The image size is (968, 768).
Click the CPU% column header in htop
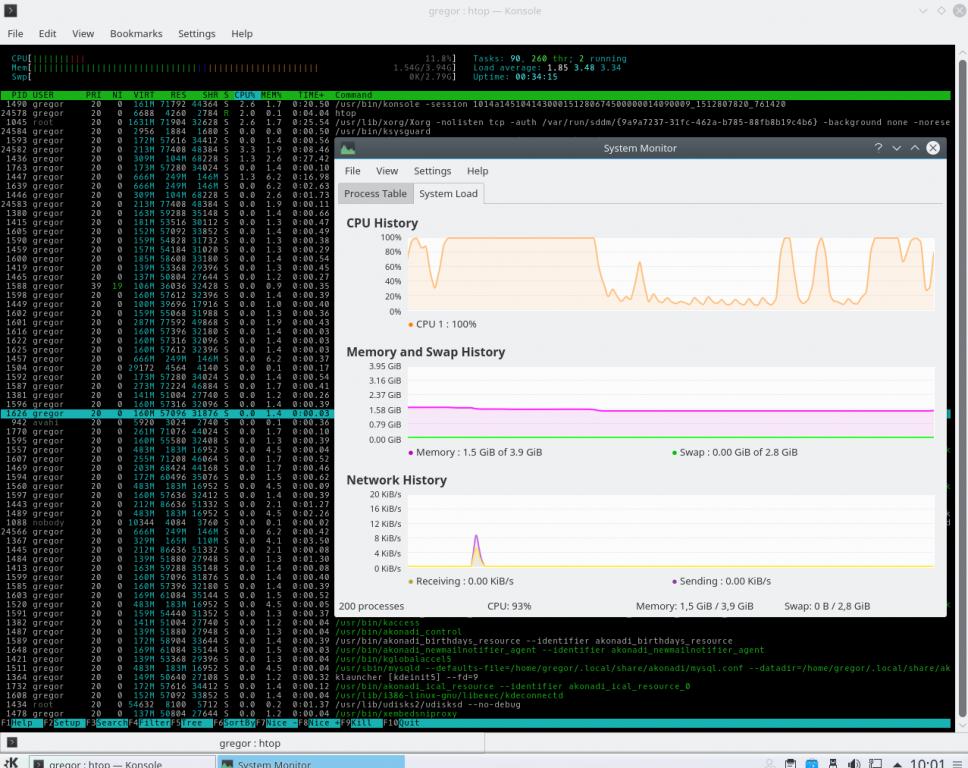(x=245, y=95)
